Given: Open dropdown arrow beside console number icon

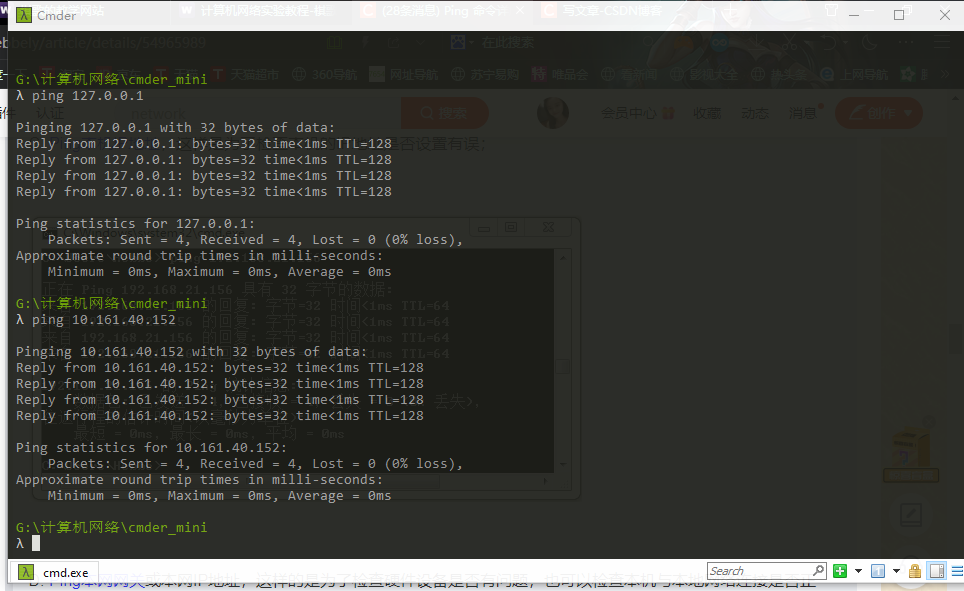Looking at the screenshot, I should tap(896, 571).
